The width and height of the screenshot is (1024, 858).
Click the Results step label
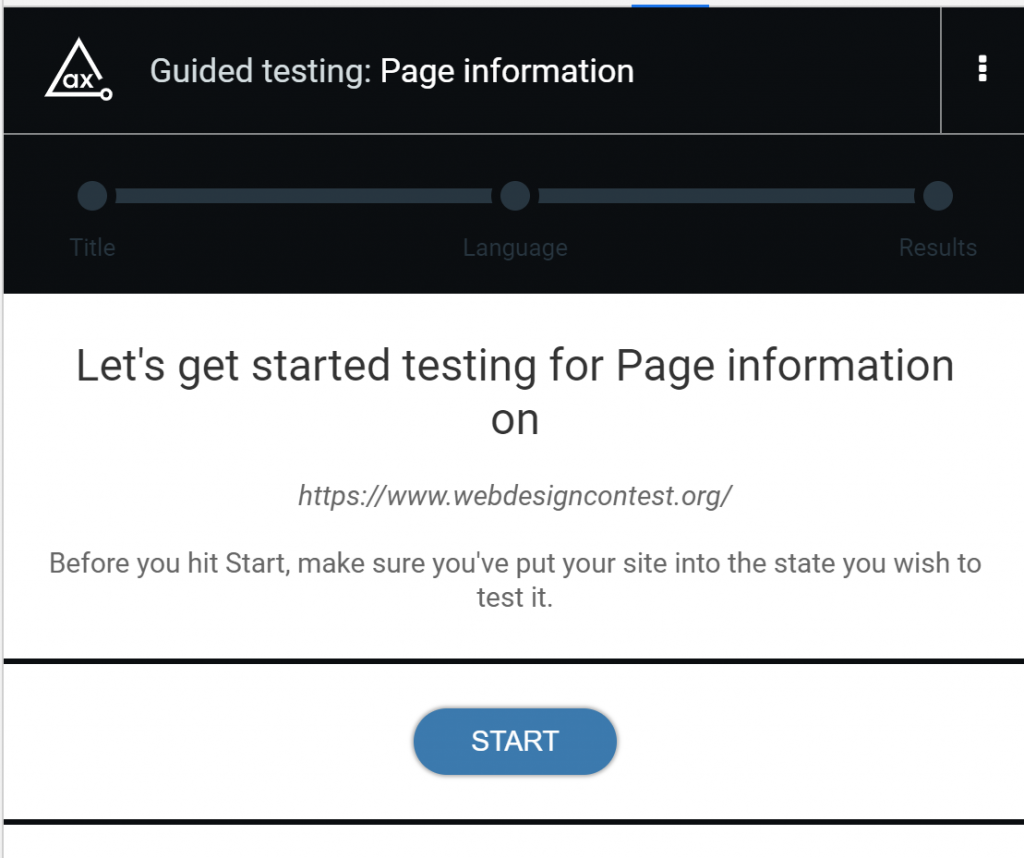(x=938, y=247)
